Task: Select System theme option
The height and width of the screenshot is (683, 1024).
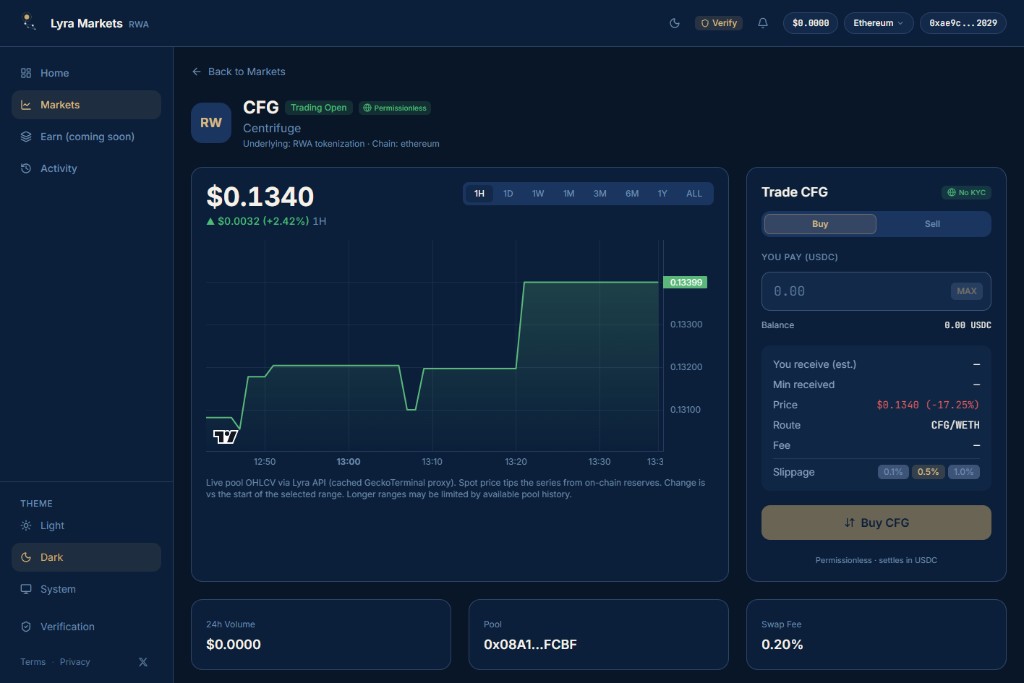Action: (86, 589)
